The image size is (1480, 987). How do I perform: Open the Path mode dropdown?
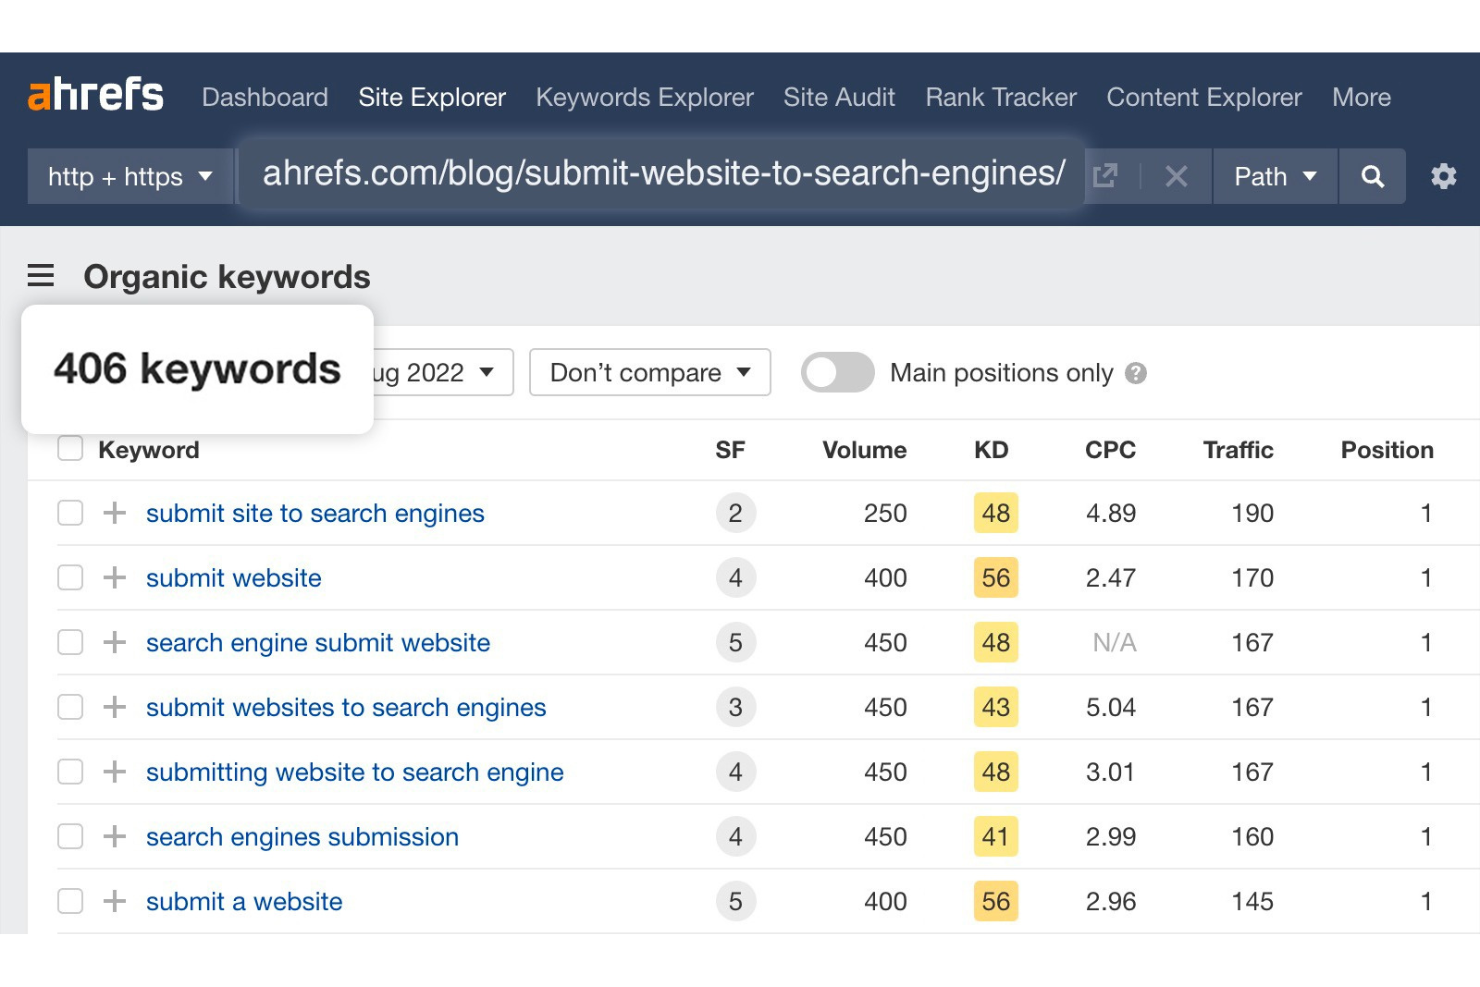[x=1273, y=176]
